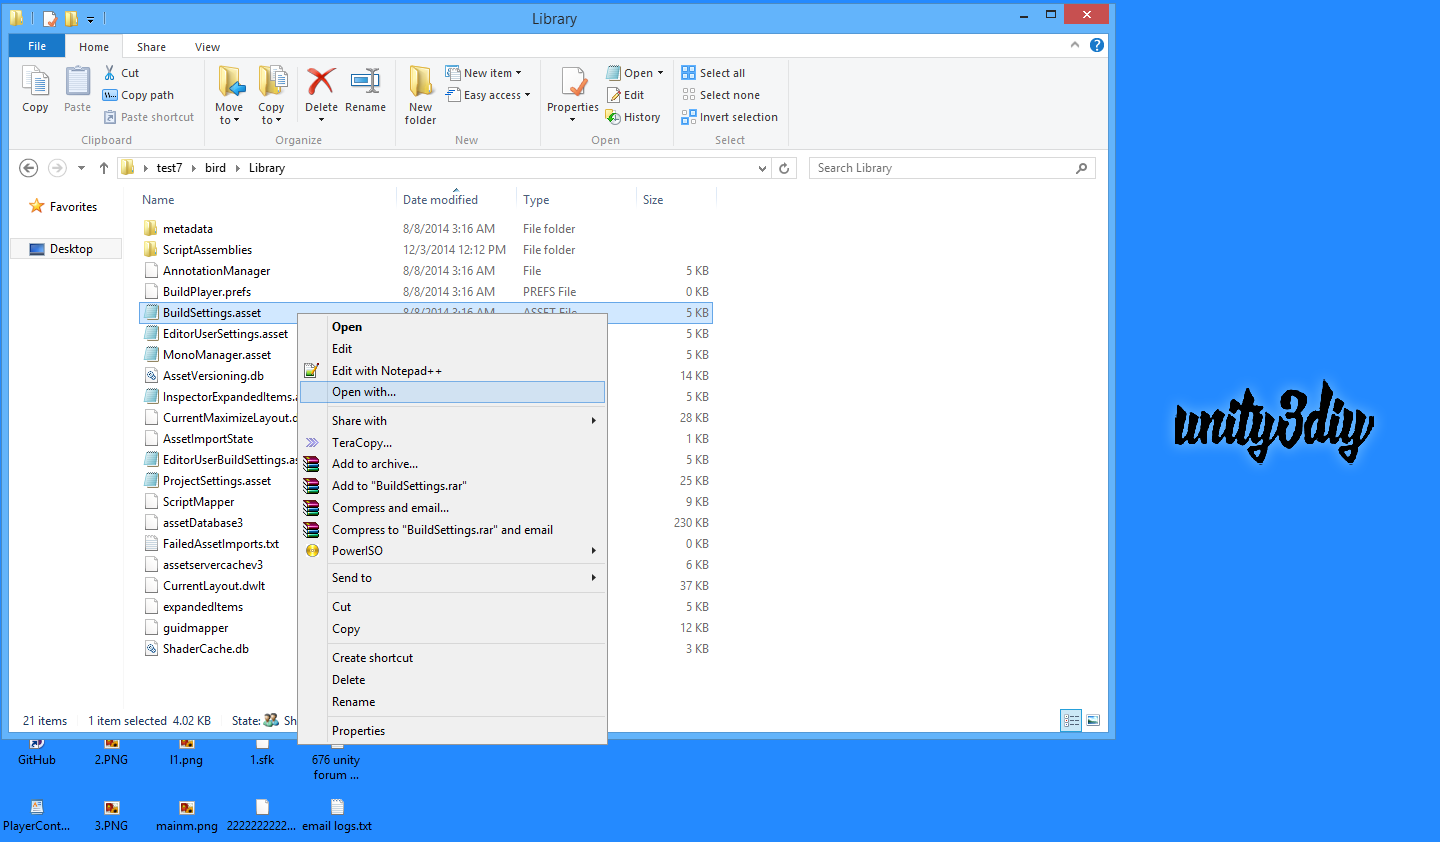
Task: Click the Up one level arrow
Action: 104,168
